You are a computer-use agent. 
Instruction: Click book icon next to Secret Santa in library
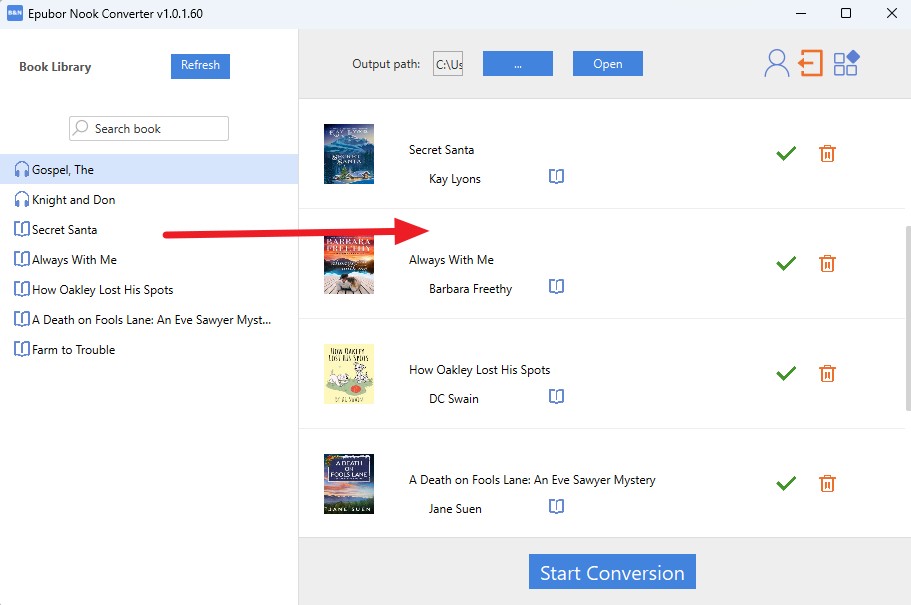pos(21,229)
